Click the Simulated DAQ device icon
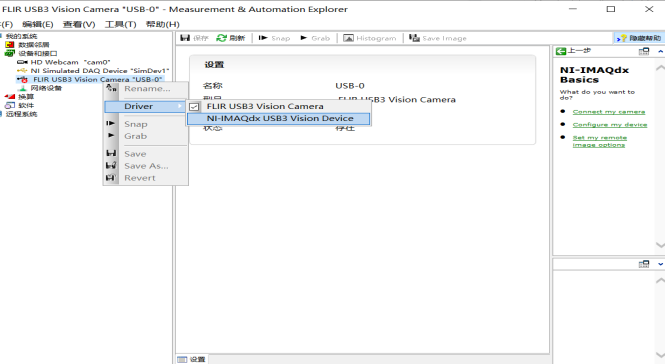 (x=22, y=71)
